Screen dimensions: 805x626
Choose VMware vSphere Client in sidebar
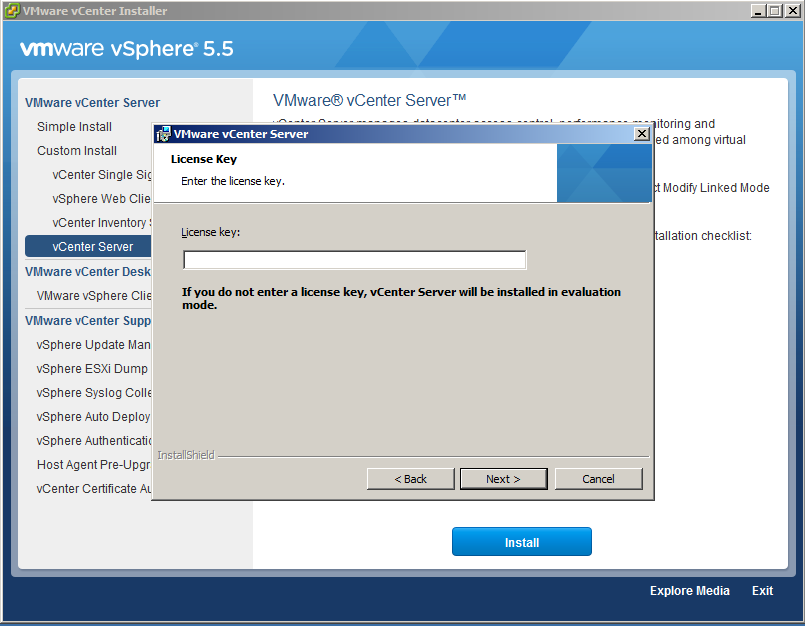point(94,296)
